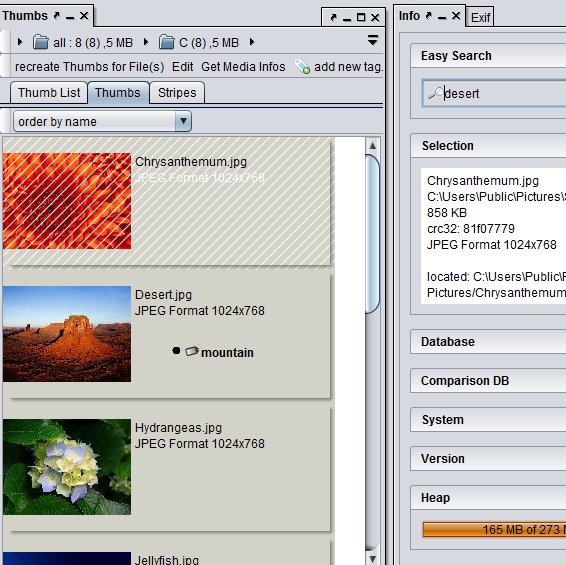Expand the arrow after the 'C (8)' folder
566x565 pixels.
pyautogui.click(x=252, y=42)
